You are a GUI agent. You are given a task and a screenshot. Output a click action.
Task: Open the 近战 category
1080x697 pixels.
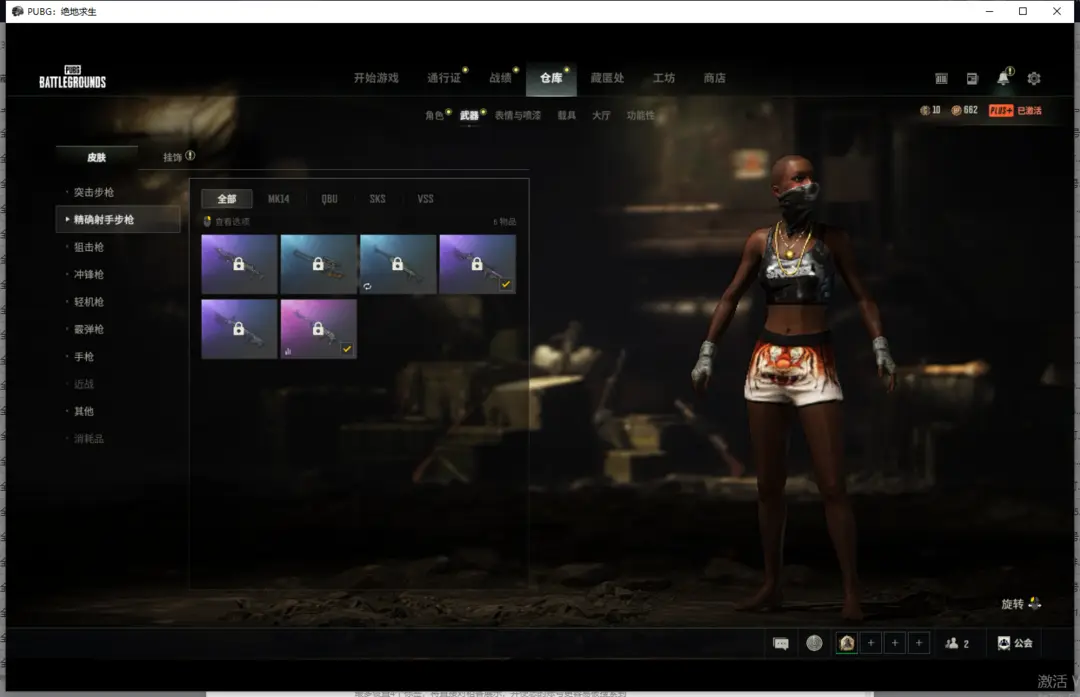84,384
